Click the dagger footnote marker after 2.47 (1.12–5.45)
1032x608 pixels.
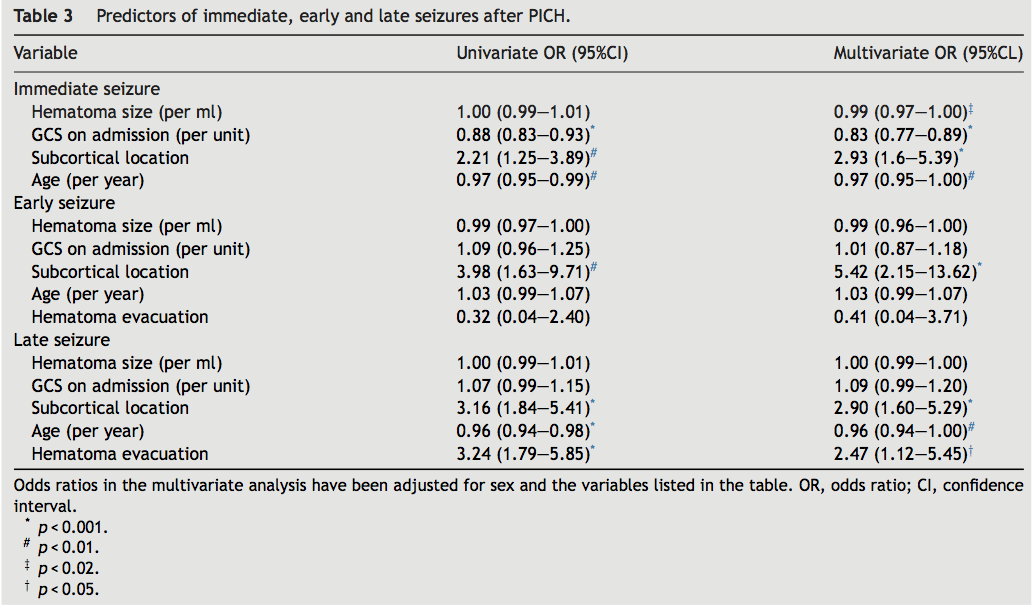click(972, 451)
